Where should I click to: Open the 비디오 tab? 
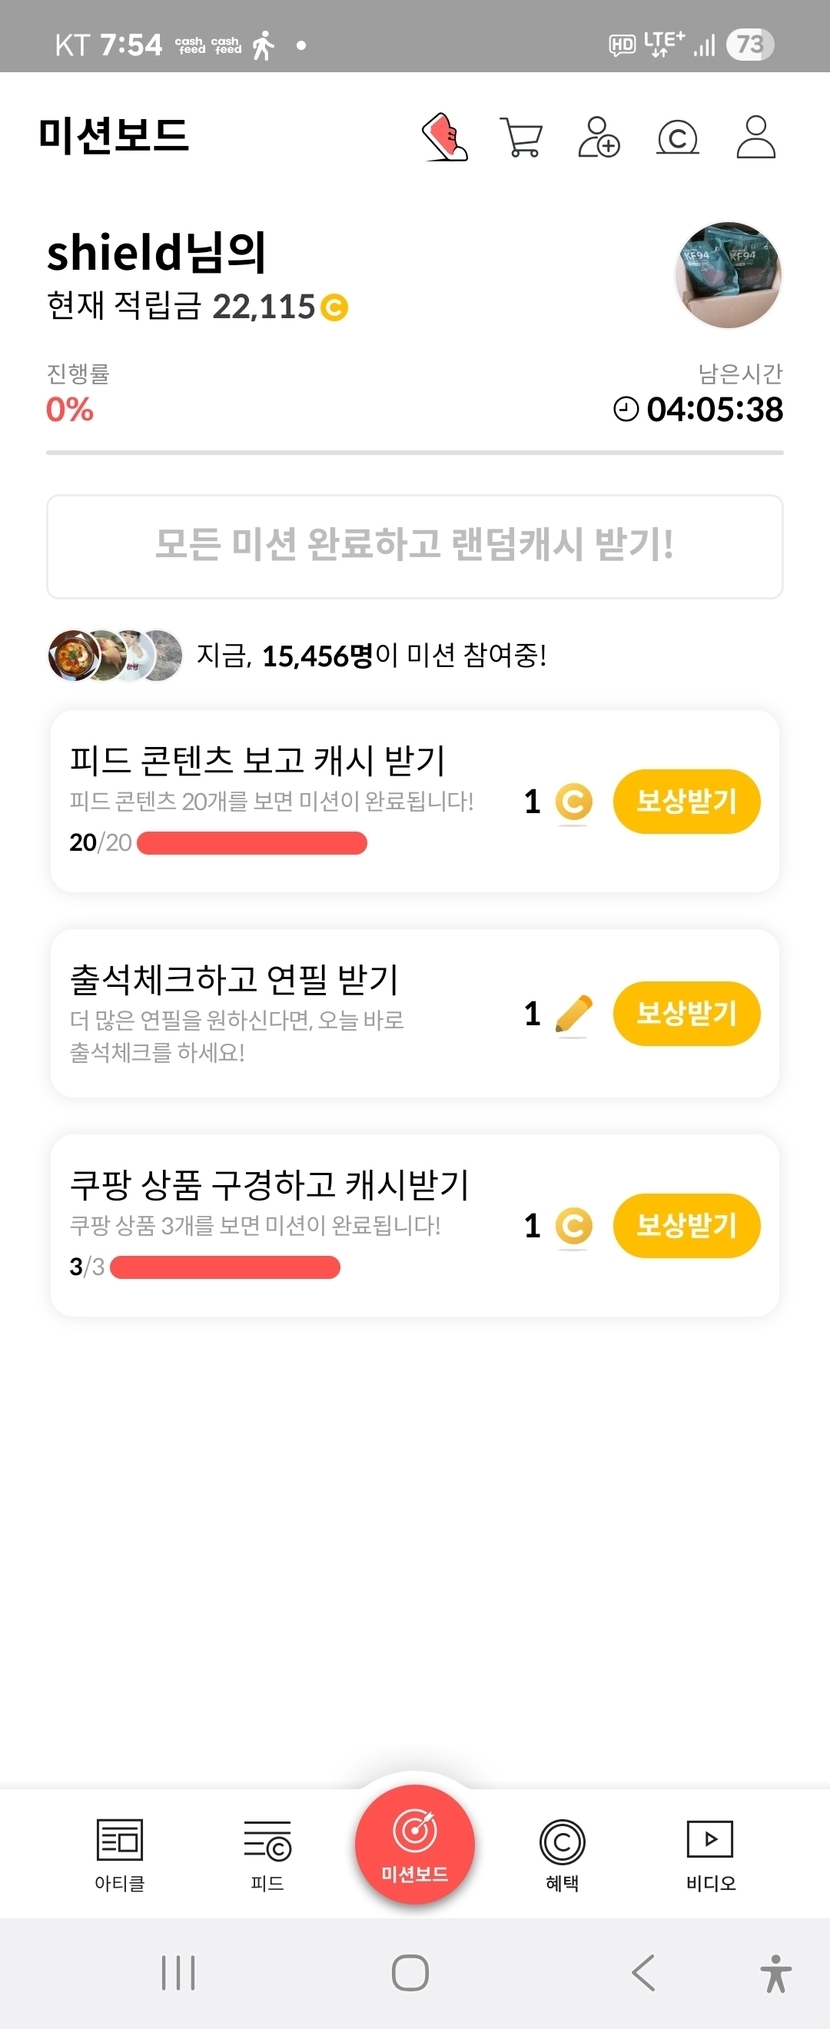pyautogui.click(x=710, y=1855)
